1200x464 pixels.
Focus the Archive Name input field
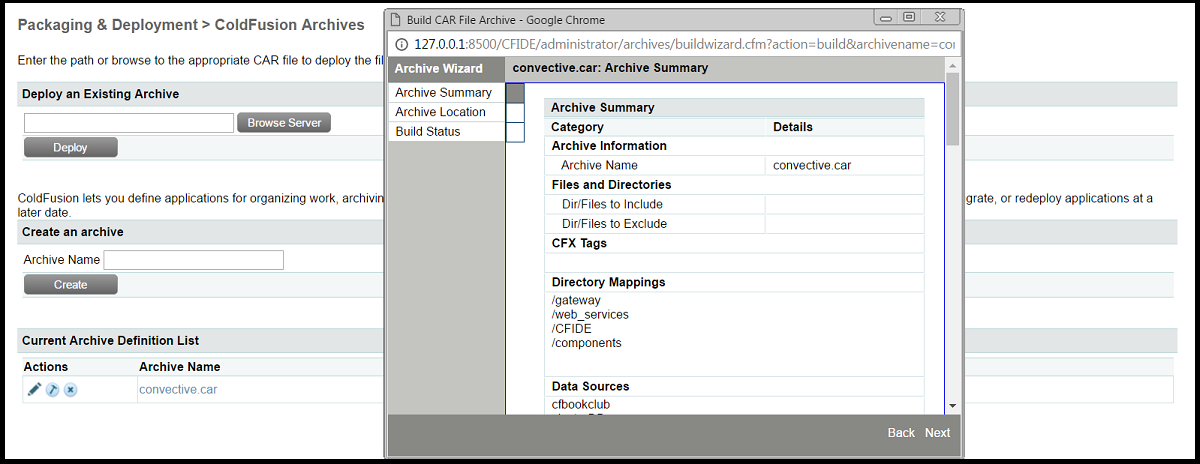tap(194, 260)
